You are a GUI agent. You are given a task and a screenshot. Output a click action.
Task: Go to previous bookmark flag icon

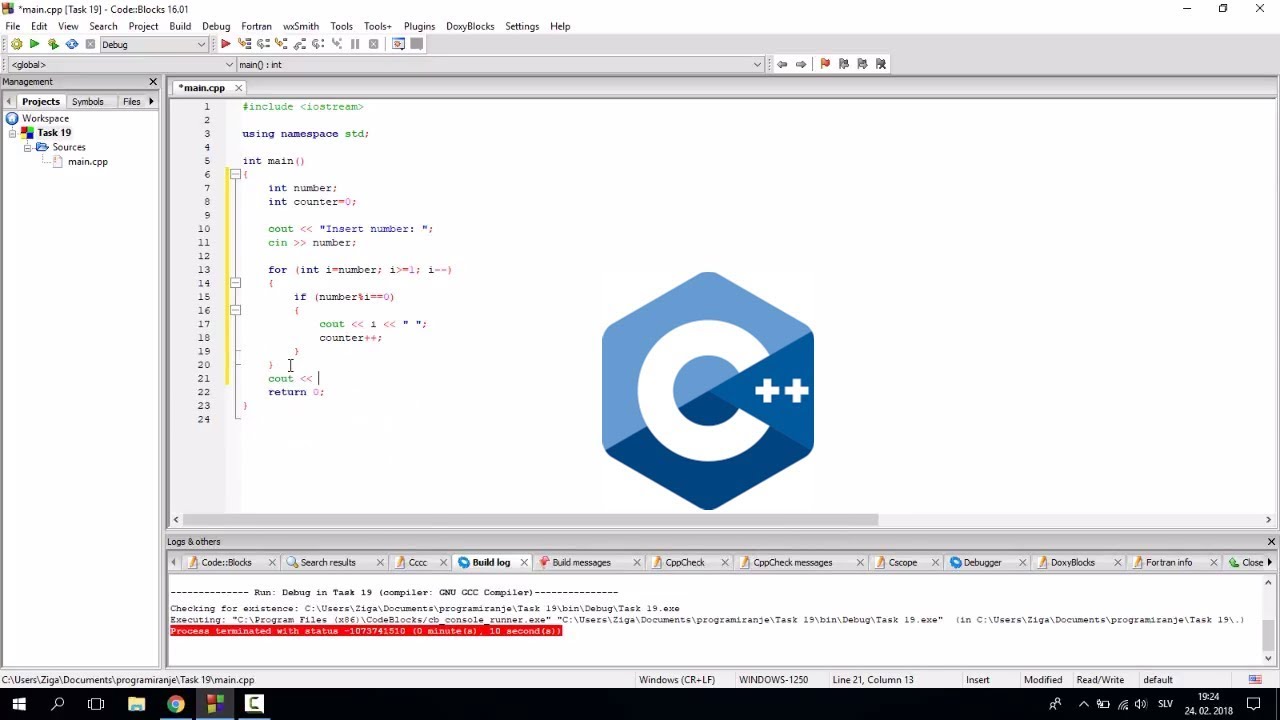click(x=844, y=64)
